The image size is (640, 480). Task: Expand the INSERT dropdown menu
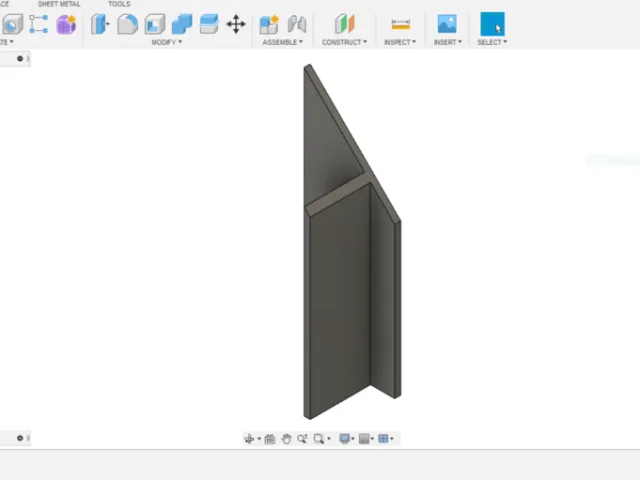pos(448,42)
